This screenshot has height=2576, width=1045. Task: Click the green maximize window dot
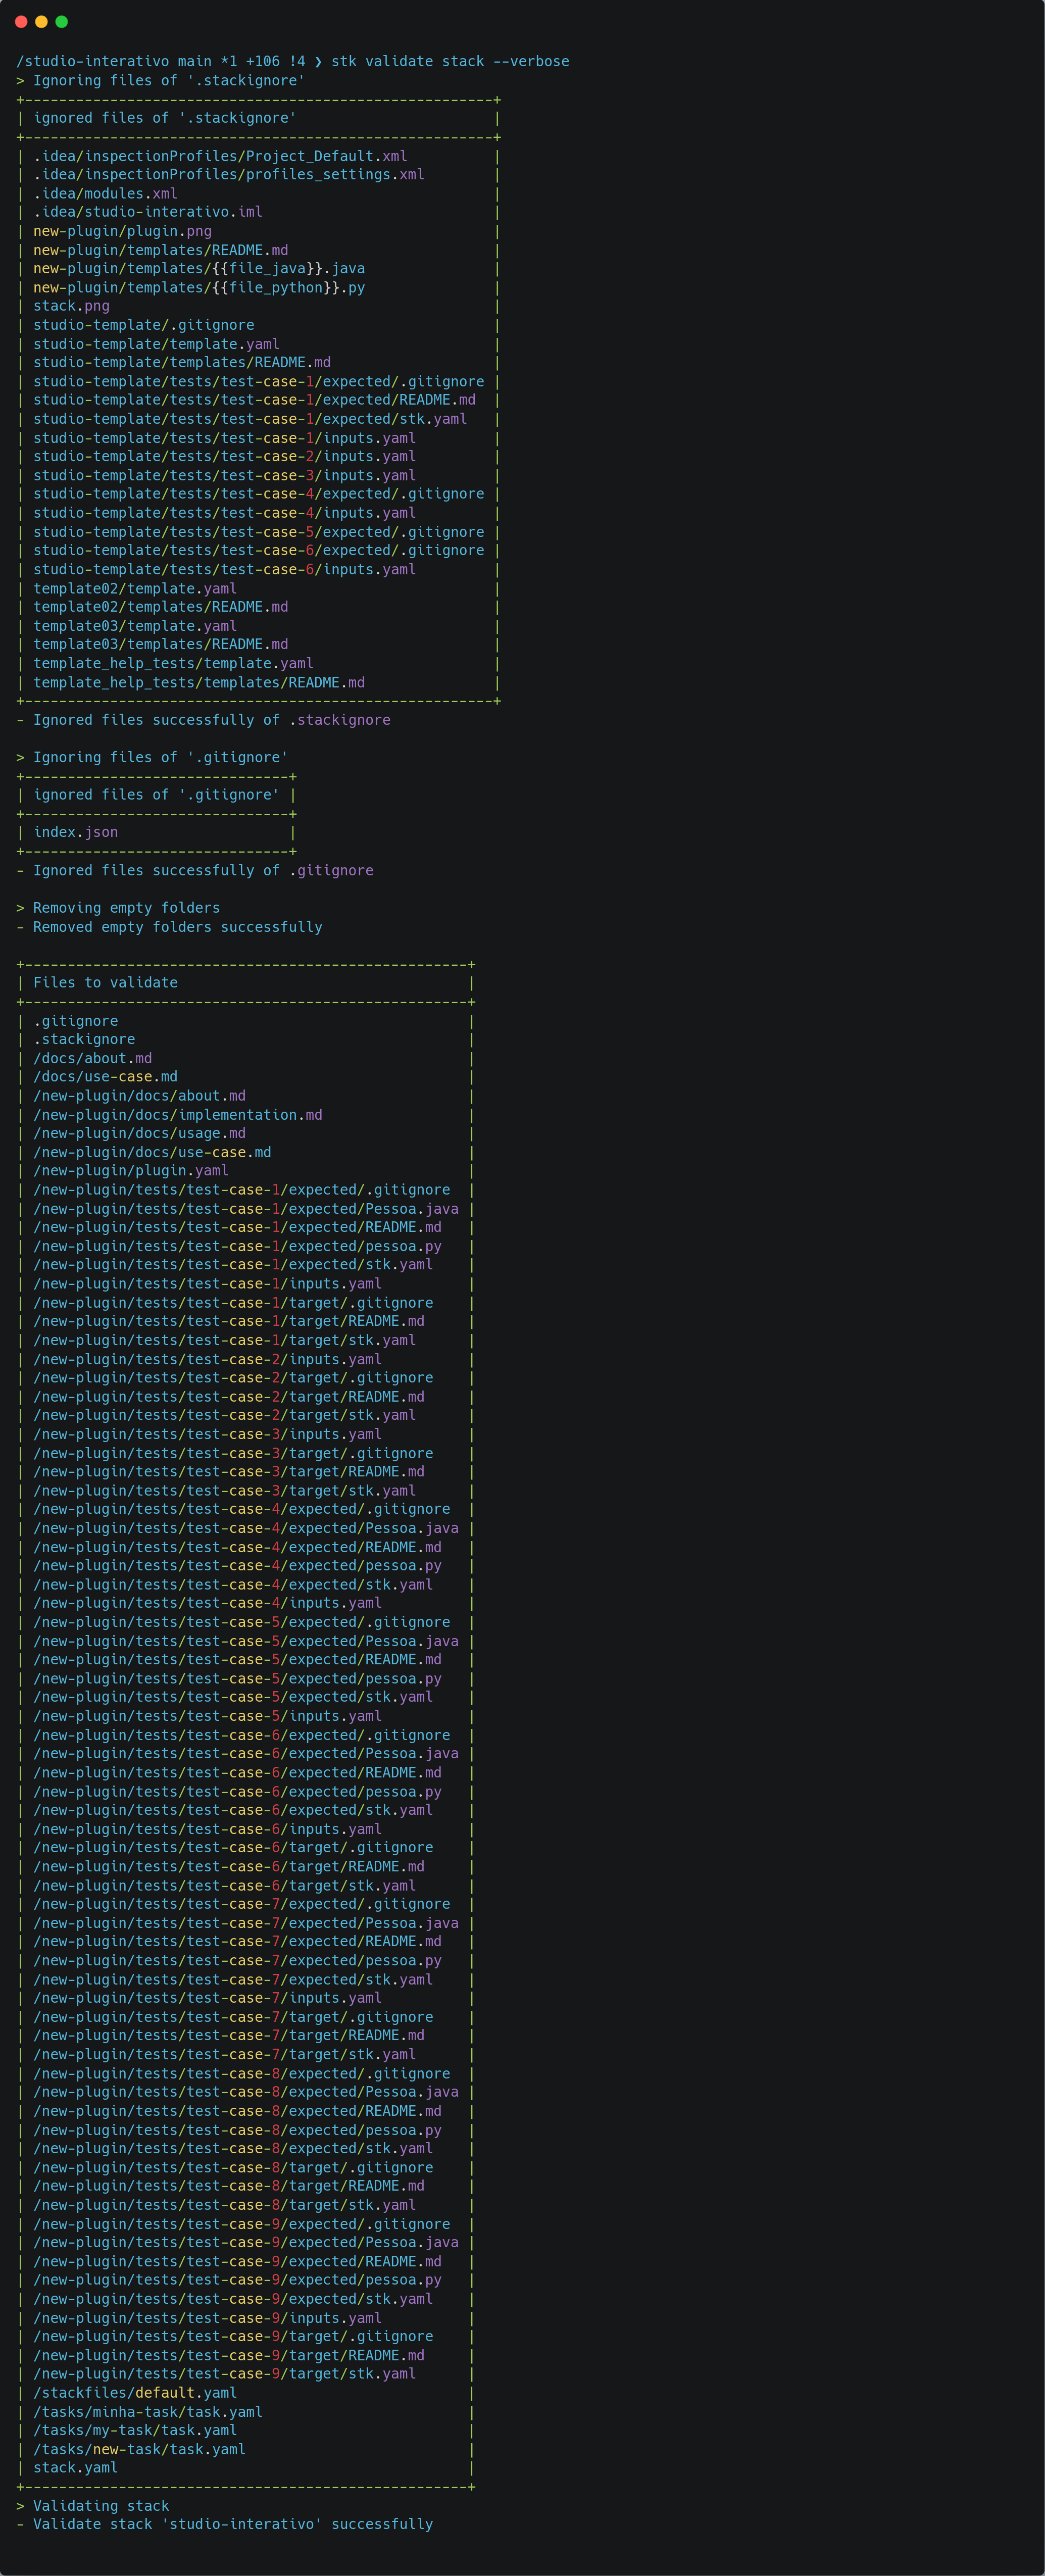61,21
